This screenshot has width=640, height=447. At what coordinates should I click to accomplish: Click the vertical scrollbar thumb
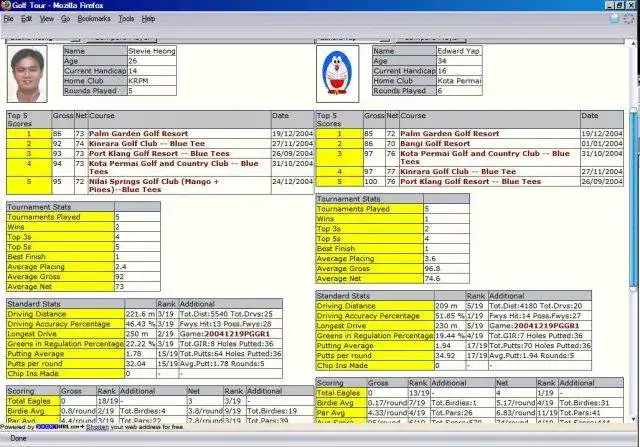(x=633, y=200)
